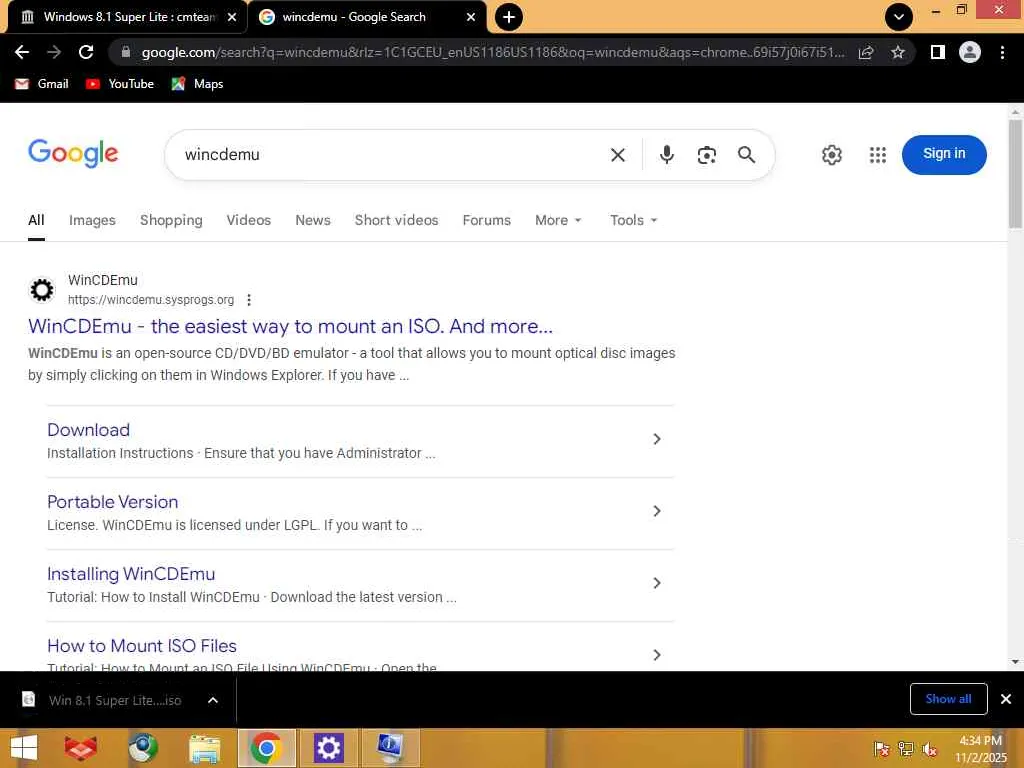Switch to Short videos results
The width and height of the screenshot is (1024, 768).
[x=396, y=221]
